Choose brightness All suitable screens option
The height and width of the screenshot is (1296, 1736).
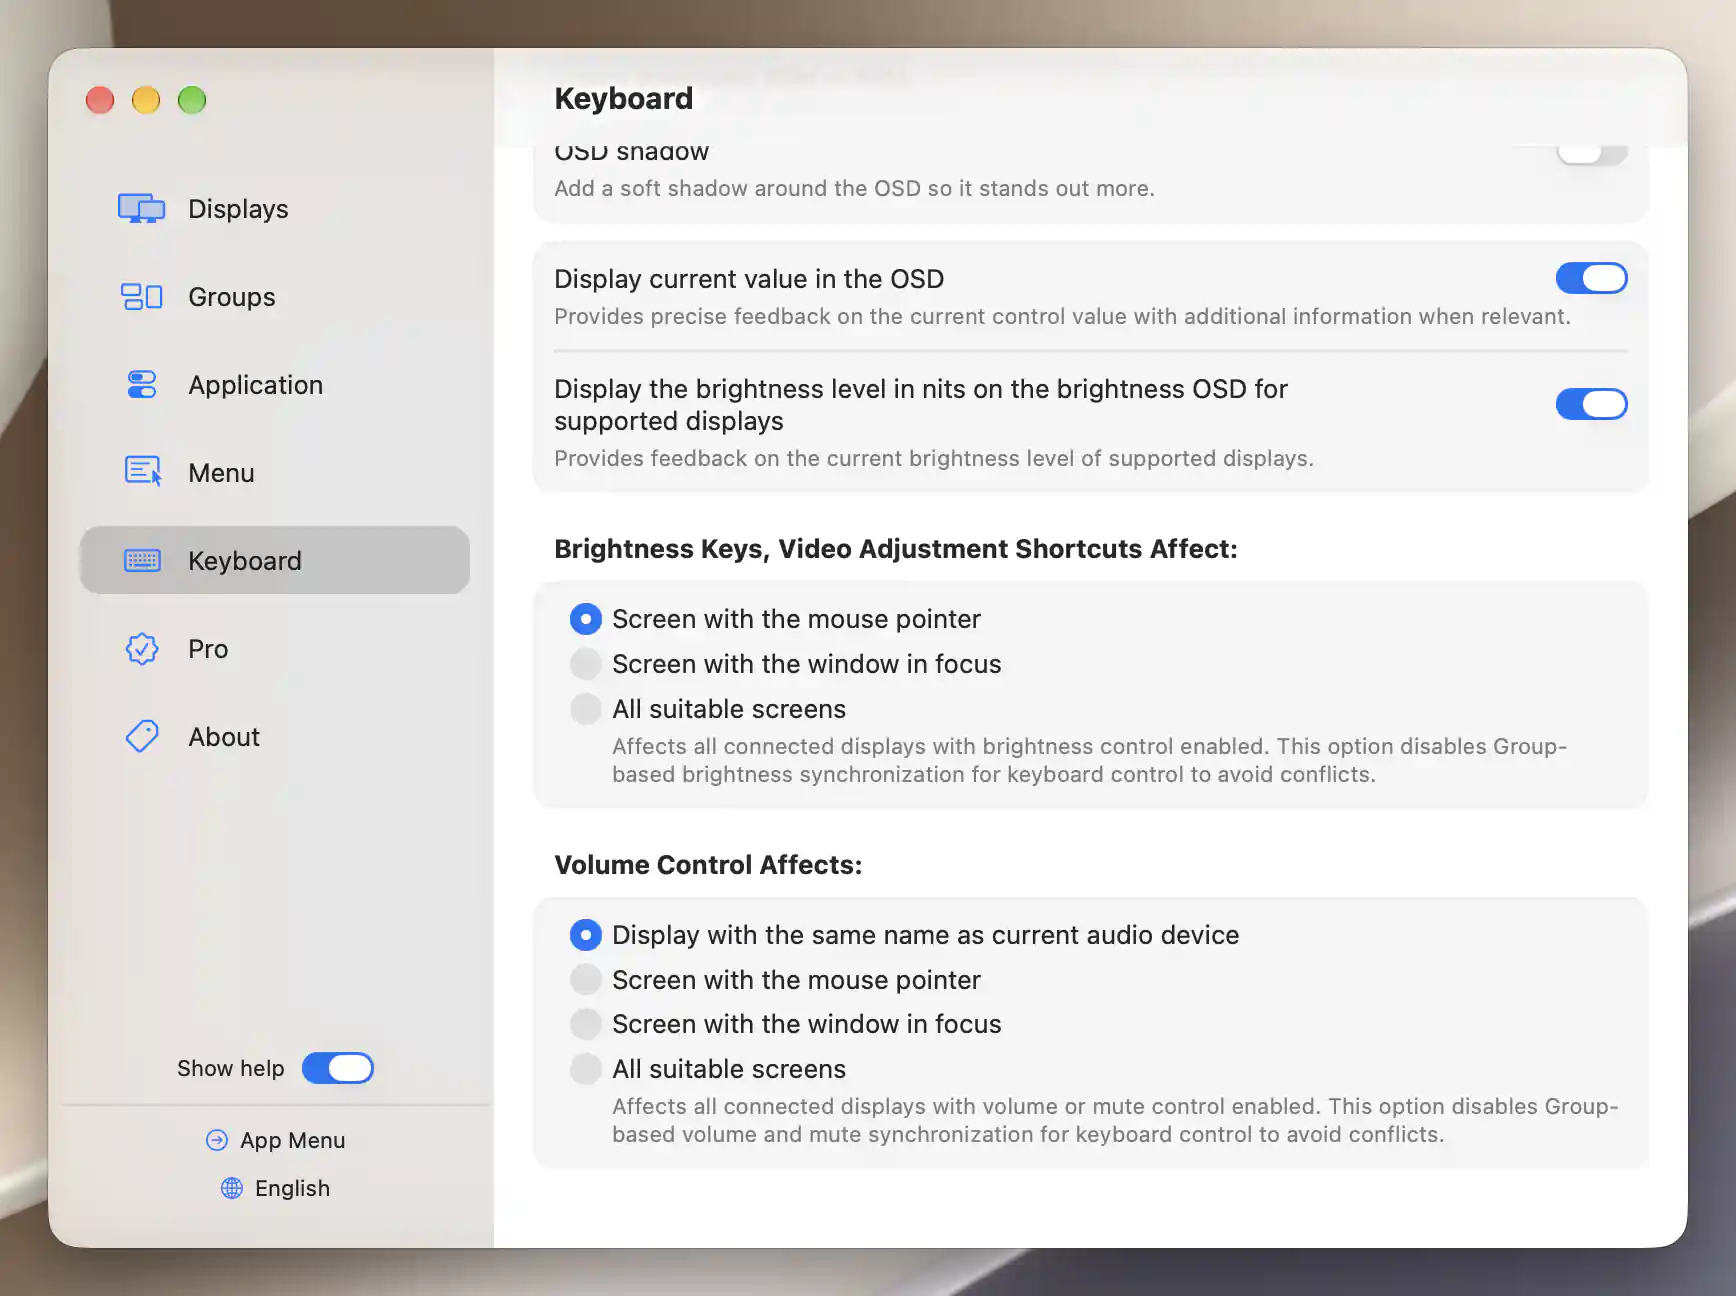(586, 709)
